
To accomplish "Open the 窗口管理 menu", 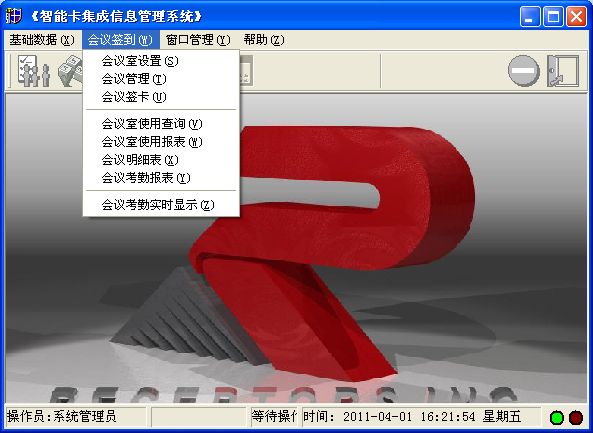I will (x=198, y=40).
